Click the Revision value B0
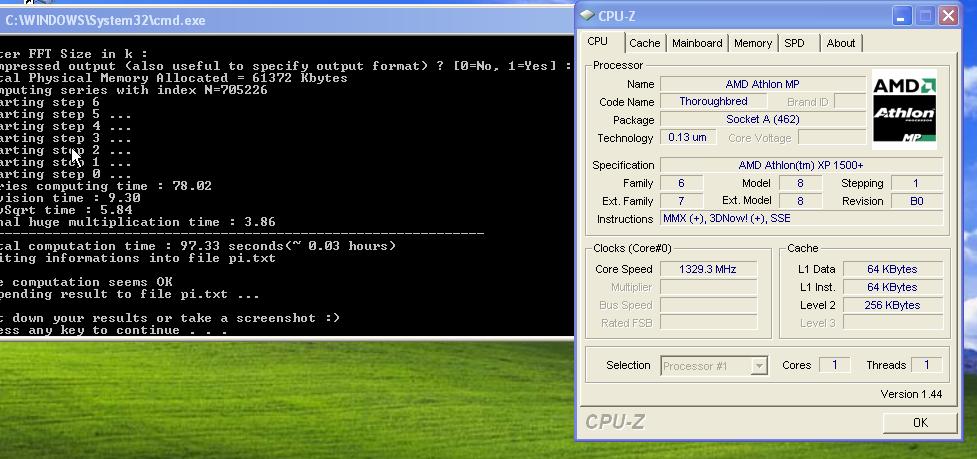Viewport: 977px width, 459px height. tap(917, 201)
